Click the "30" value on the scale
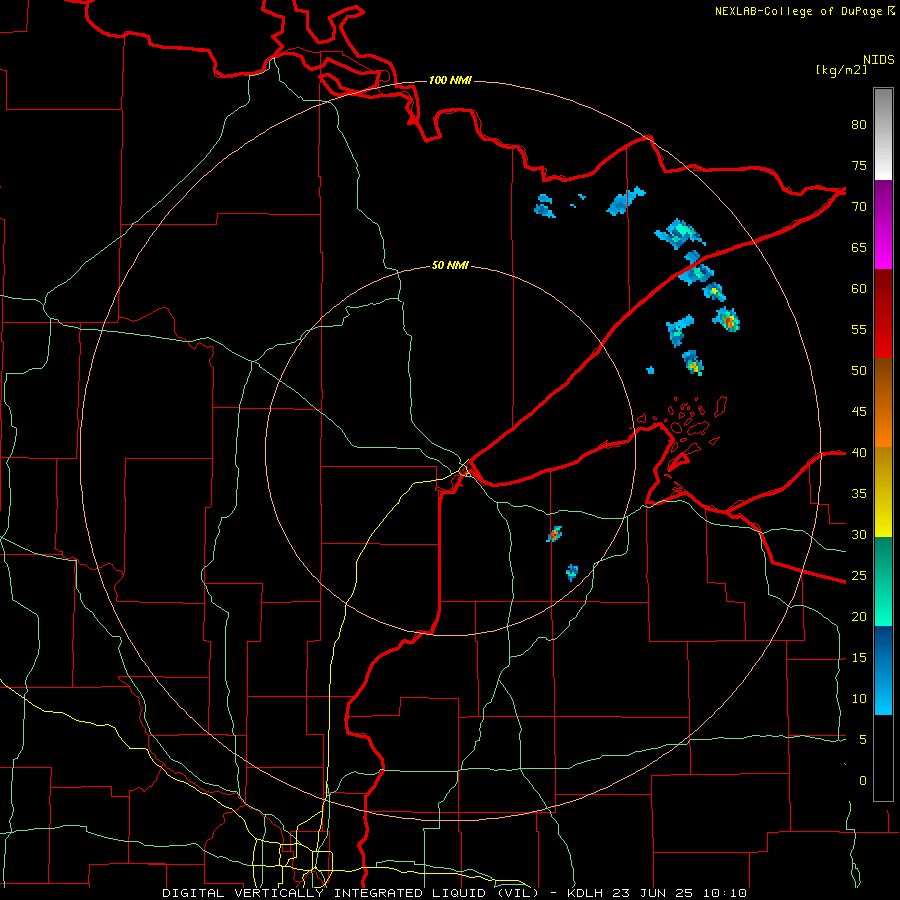This screenshot has height=900, width=900. [x=859, y=534]
